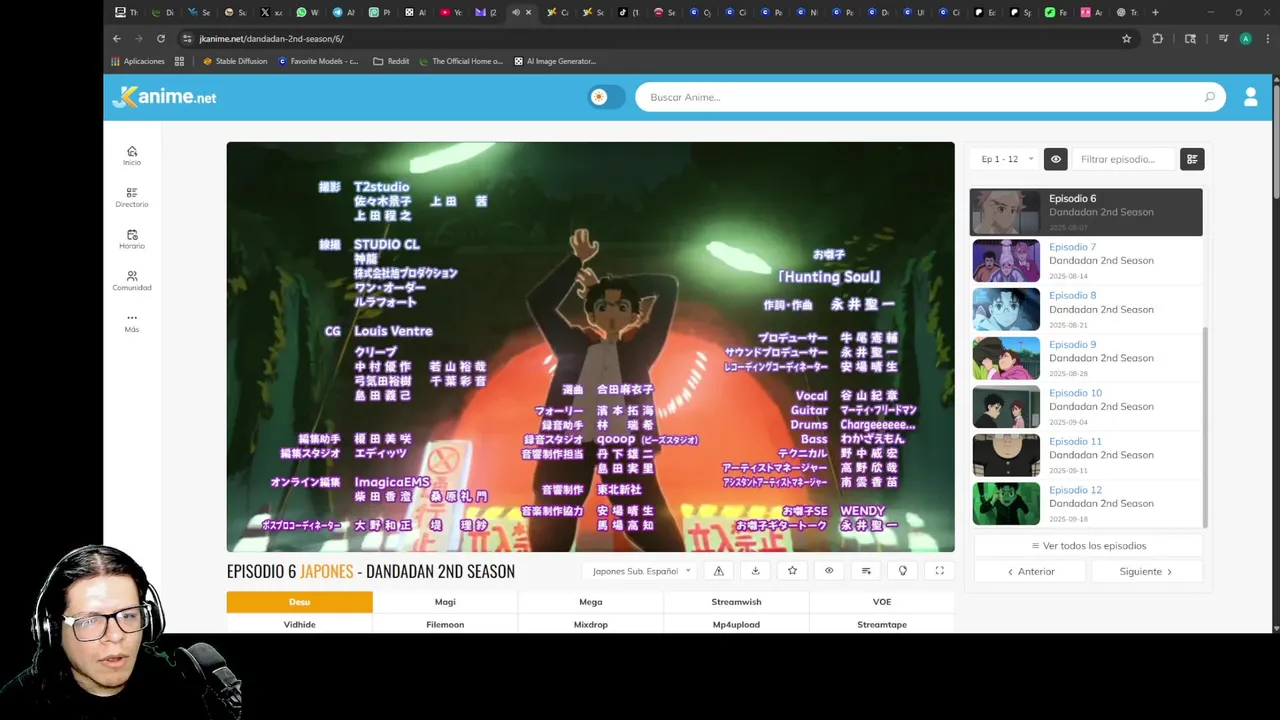Click the Episodio 12 thumbnail

[x=1006, y=503]
